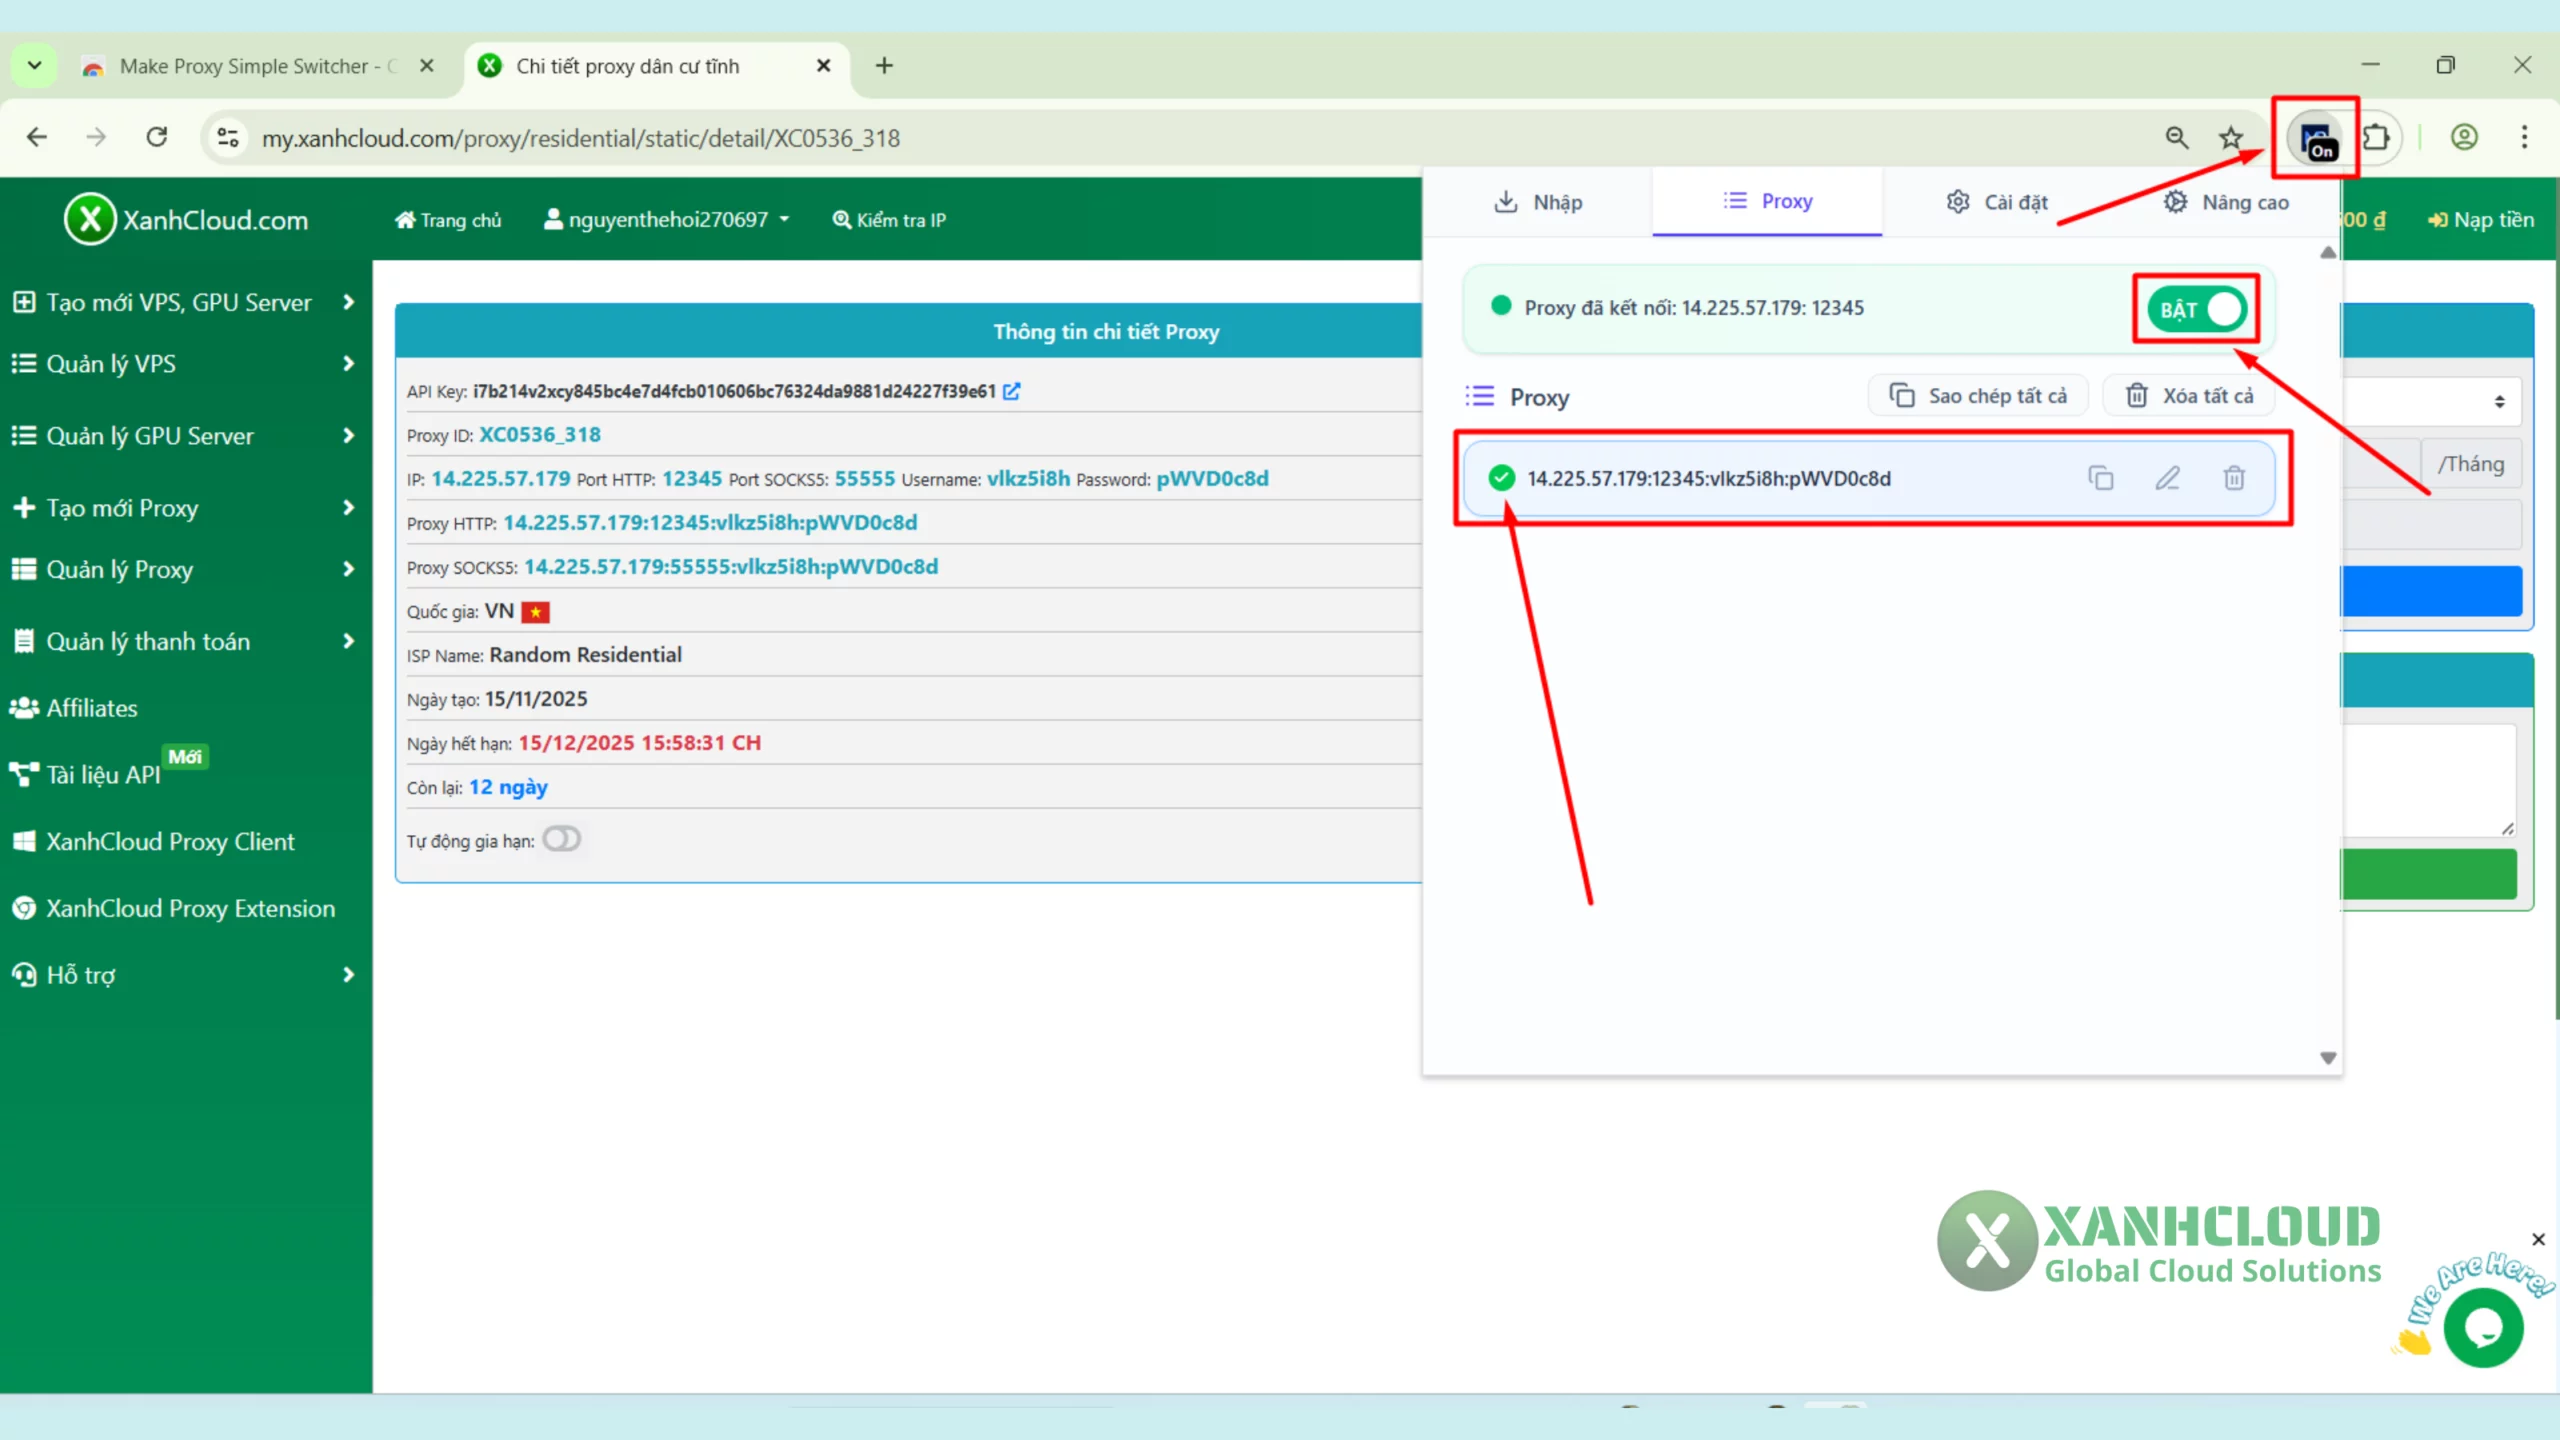Image resolution: width=2560 pixels, height=1440 pixels.
Task: Bookmark this page with the star icon
Action: (2231, 137)
